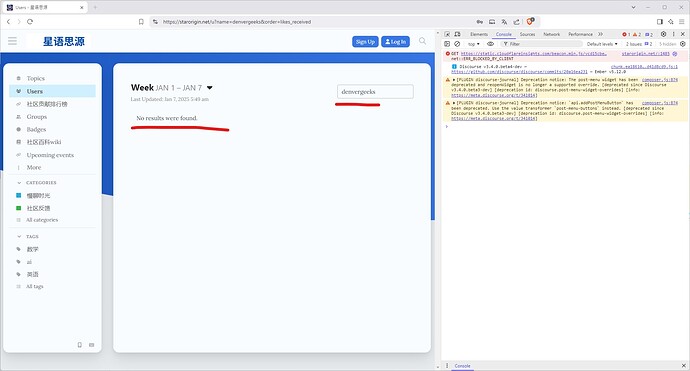Show more DevTools tabs with chevrons

[600, 34]
